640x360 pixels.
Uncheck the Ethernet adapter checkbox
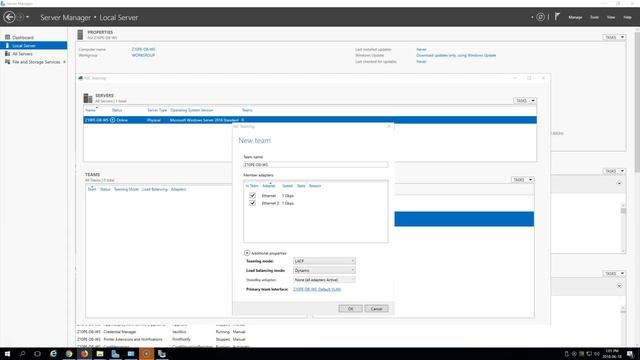coord(253,196)
